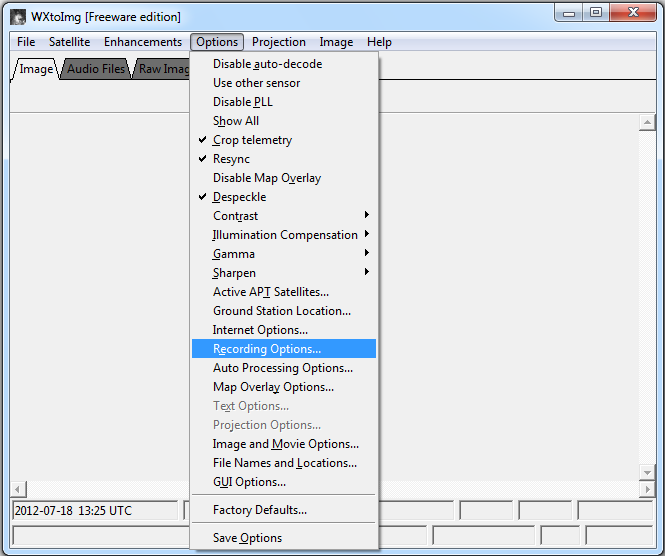
Task: Open Ground Station Location settings
Action: (x=284, y=311)
